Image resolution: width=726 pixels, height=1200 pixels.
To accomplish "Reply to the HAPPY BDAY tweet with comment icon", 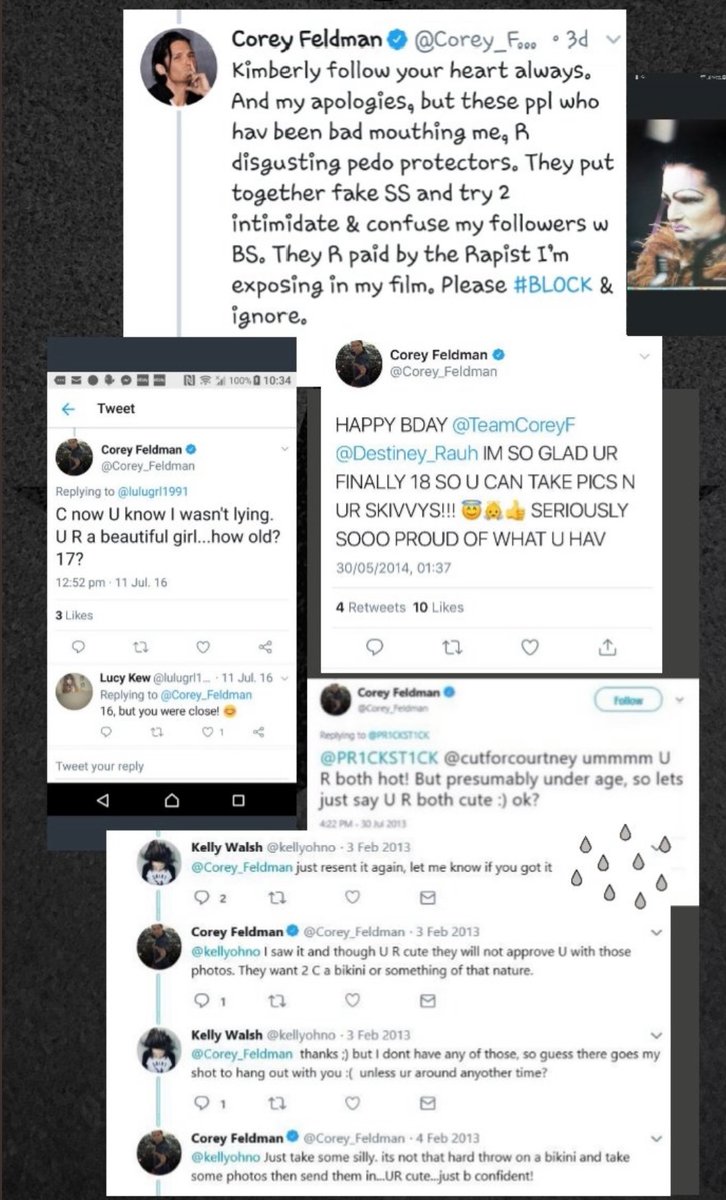I will [x=374, y=648].
